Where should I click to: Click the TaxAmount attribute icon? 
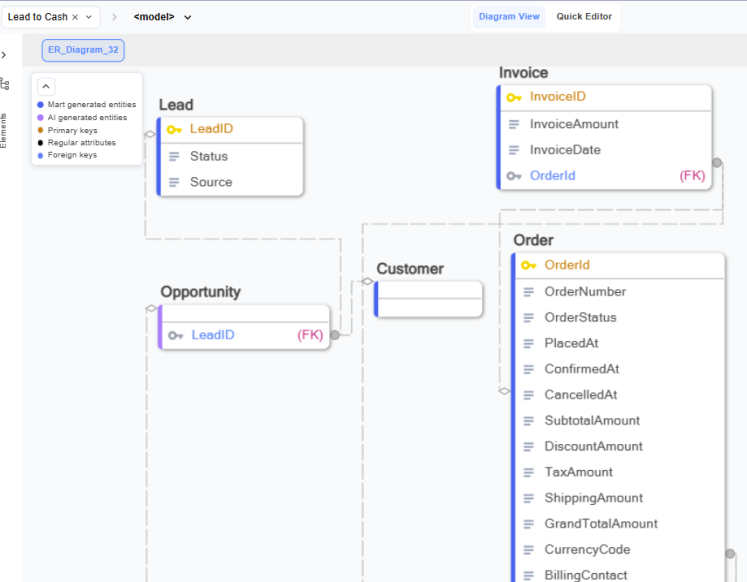coord(528,472)
